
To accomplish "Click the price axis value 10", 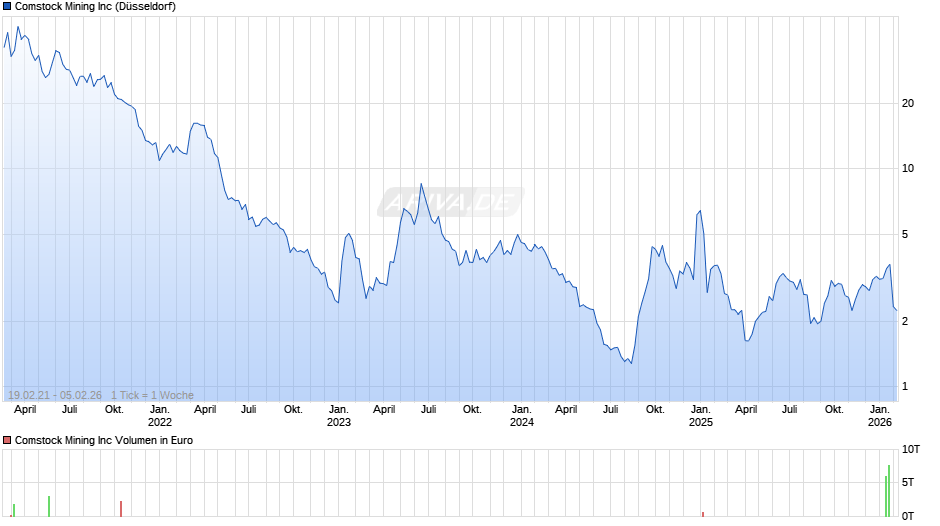I will click(908, 169).
